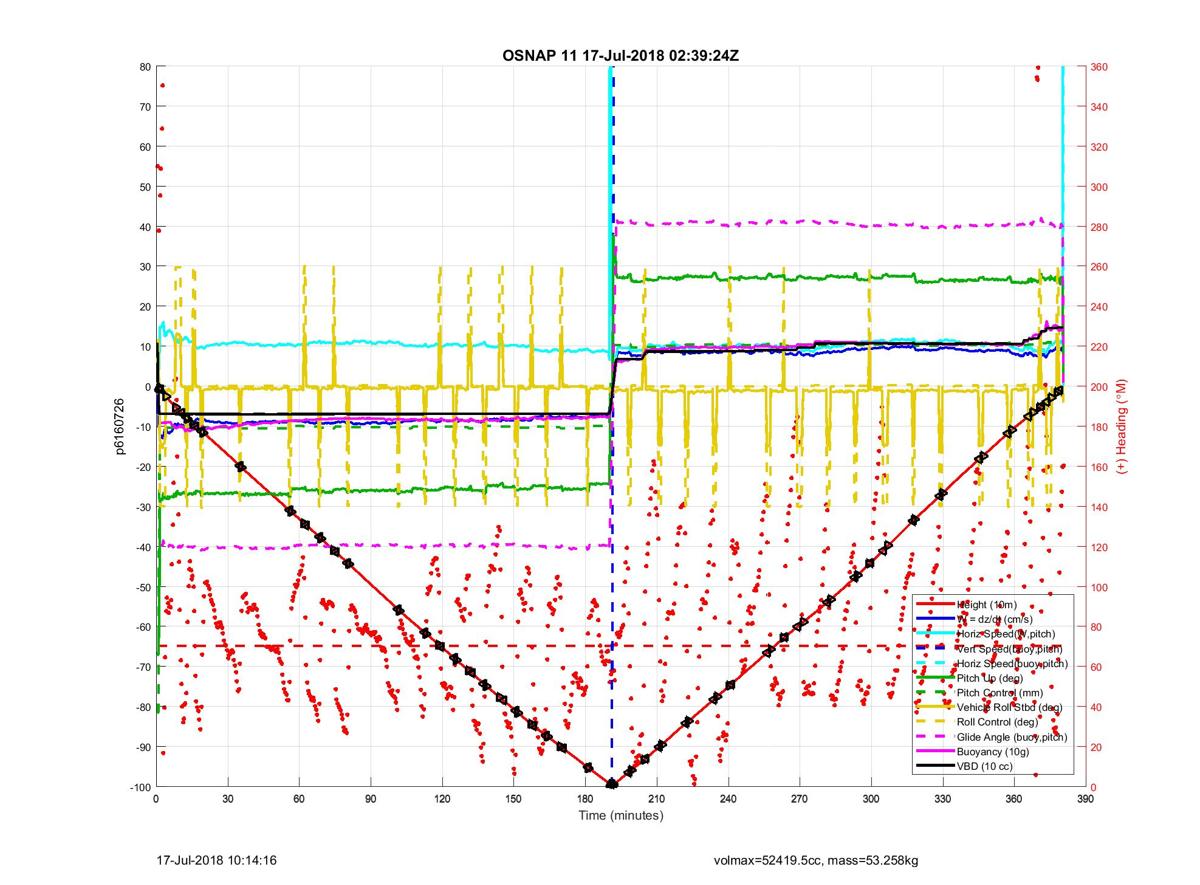Image resolution: width=1200 pixels, height=885 pixels.
Task: Click the green solid line sample beside 'Pitch Up (deg)'
Action: point(936,678)
